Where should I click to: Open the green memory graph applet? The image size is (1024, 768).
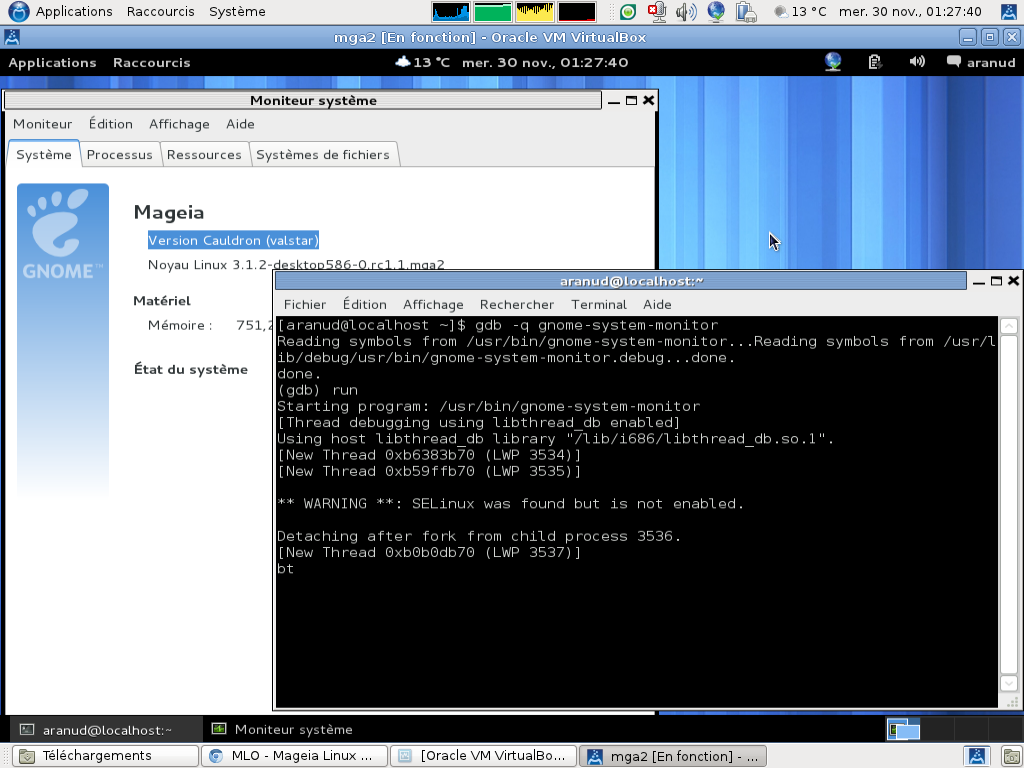click(492, 12)
